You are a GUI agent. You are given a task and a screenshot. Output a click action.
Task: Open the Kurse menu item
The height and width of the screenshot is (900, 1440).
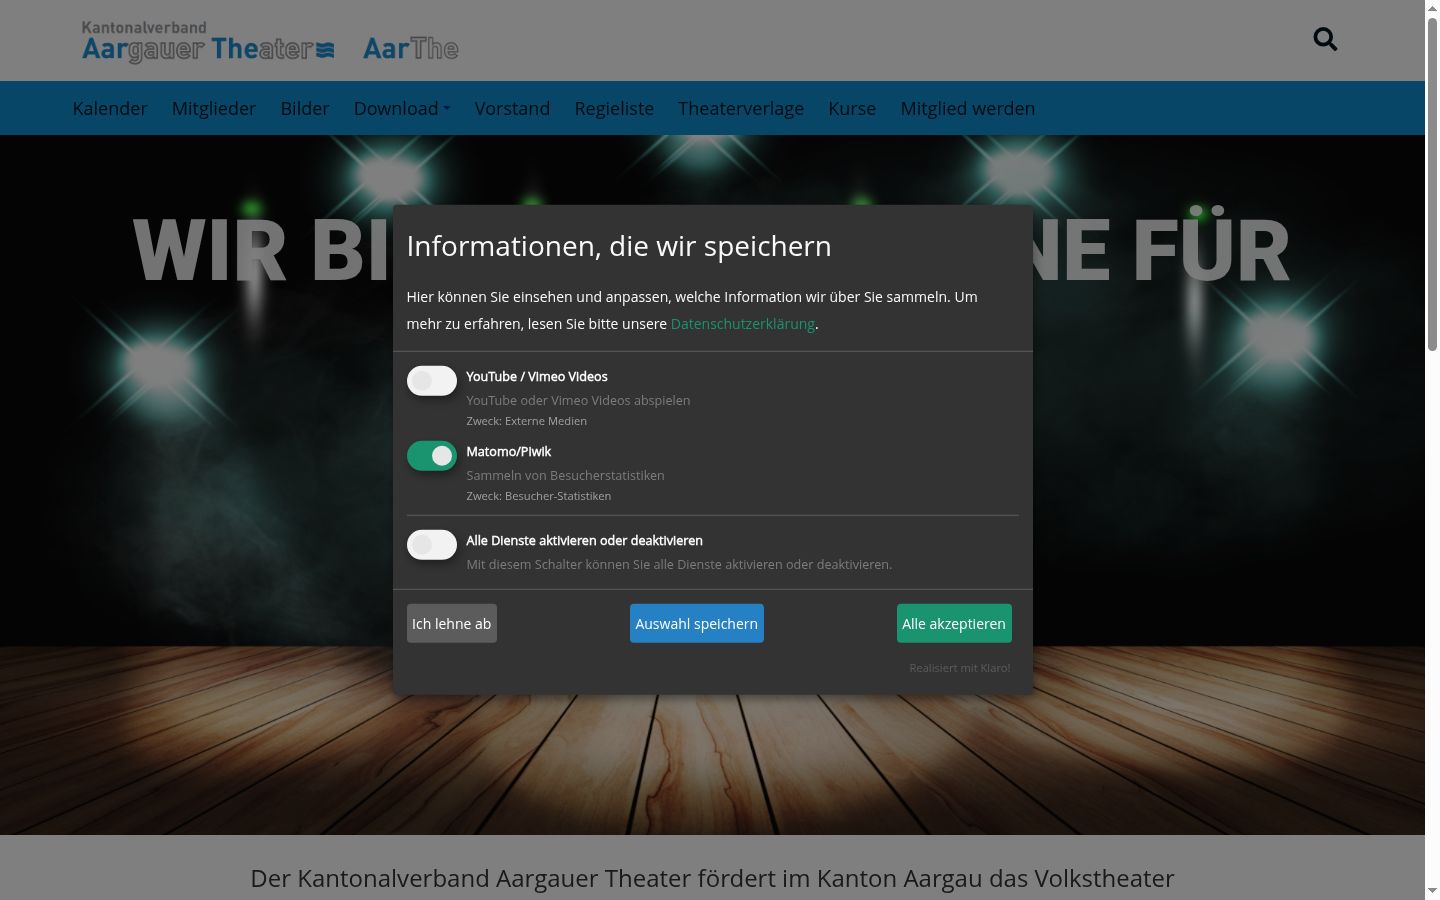(852, 108)
